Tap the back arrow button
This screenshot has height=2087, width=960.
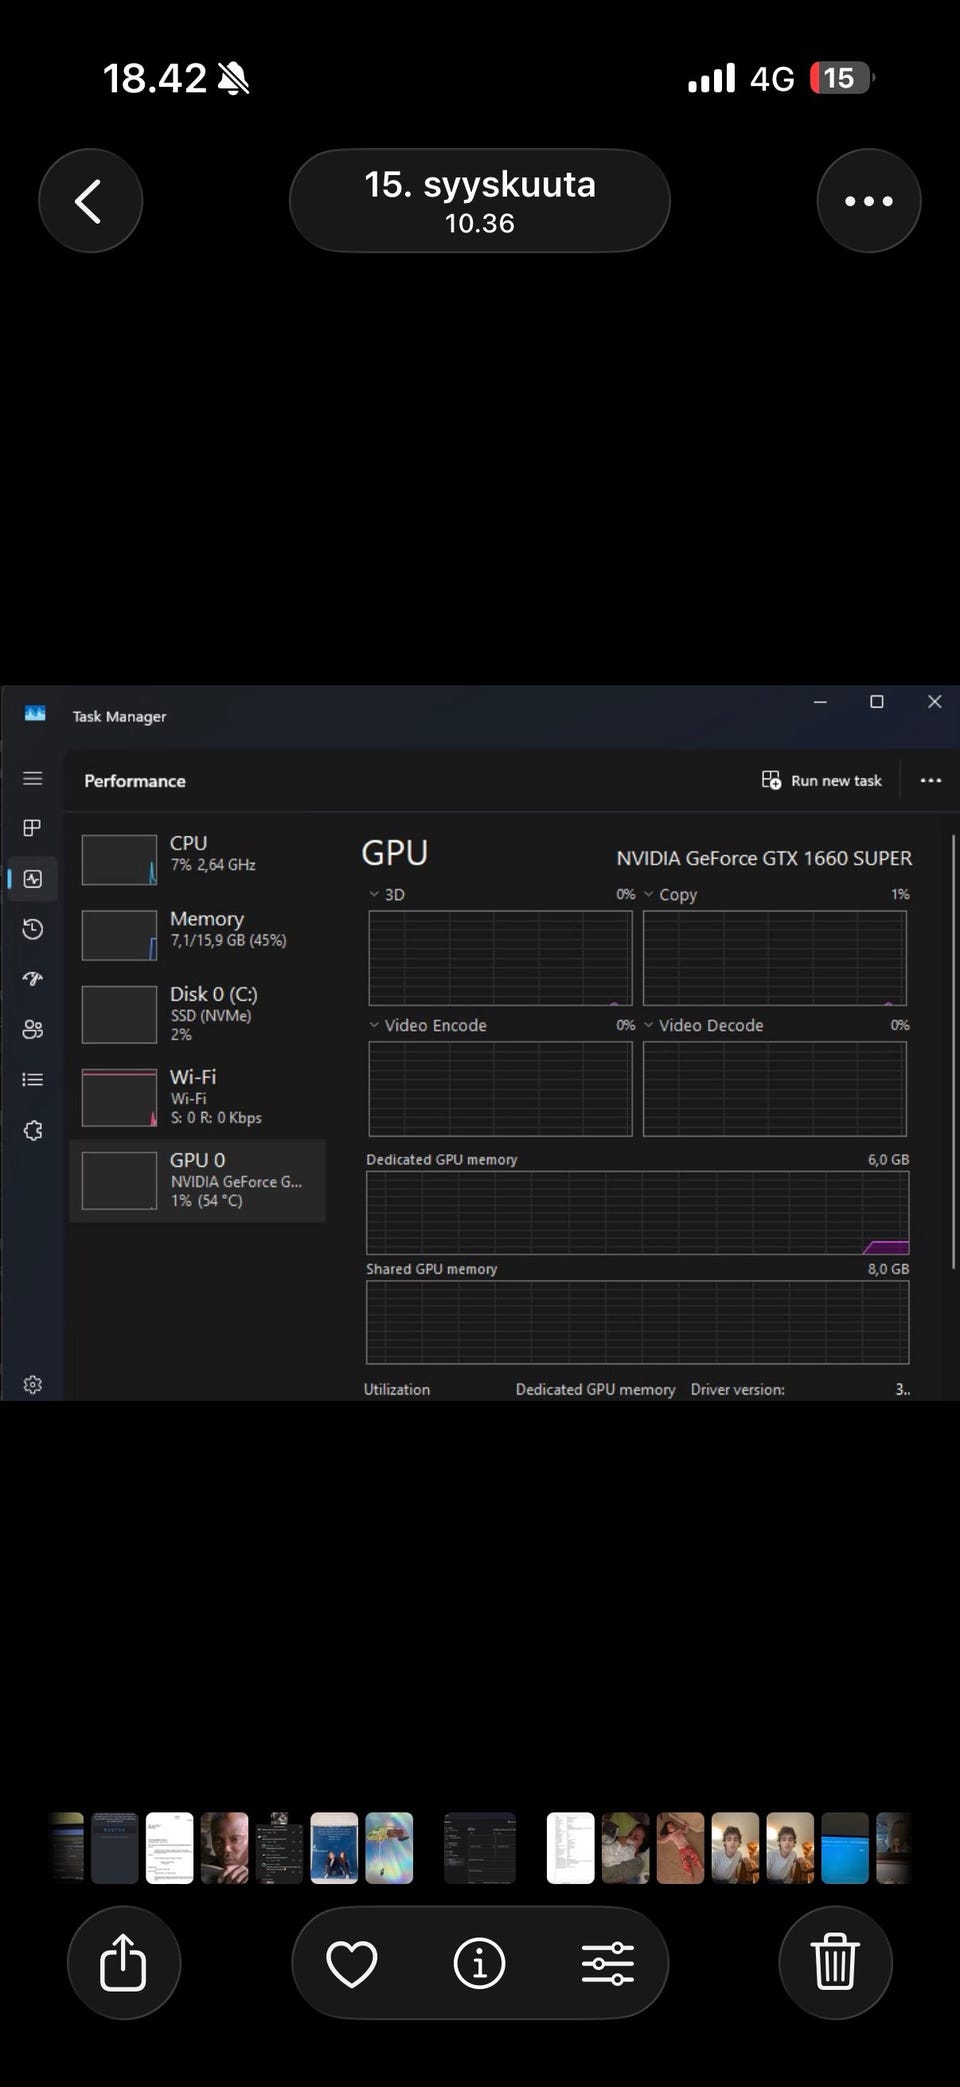point(90,201)
